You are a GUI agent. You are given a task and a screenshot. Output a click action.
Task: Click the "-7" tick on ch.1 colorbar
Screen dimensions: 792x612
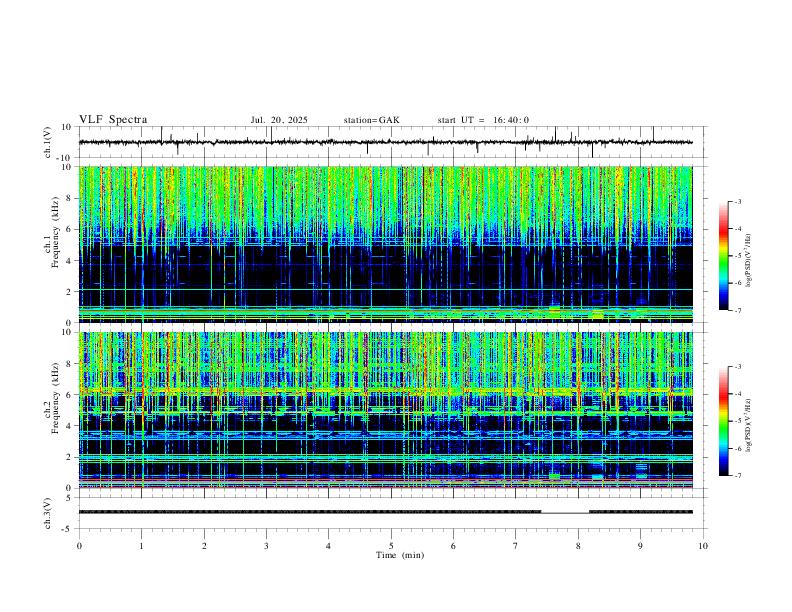(x=737, y=310)
